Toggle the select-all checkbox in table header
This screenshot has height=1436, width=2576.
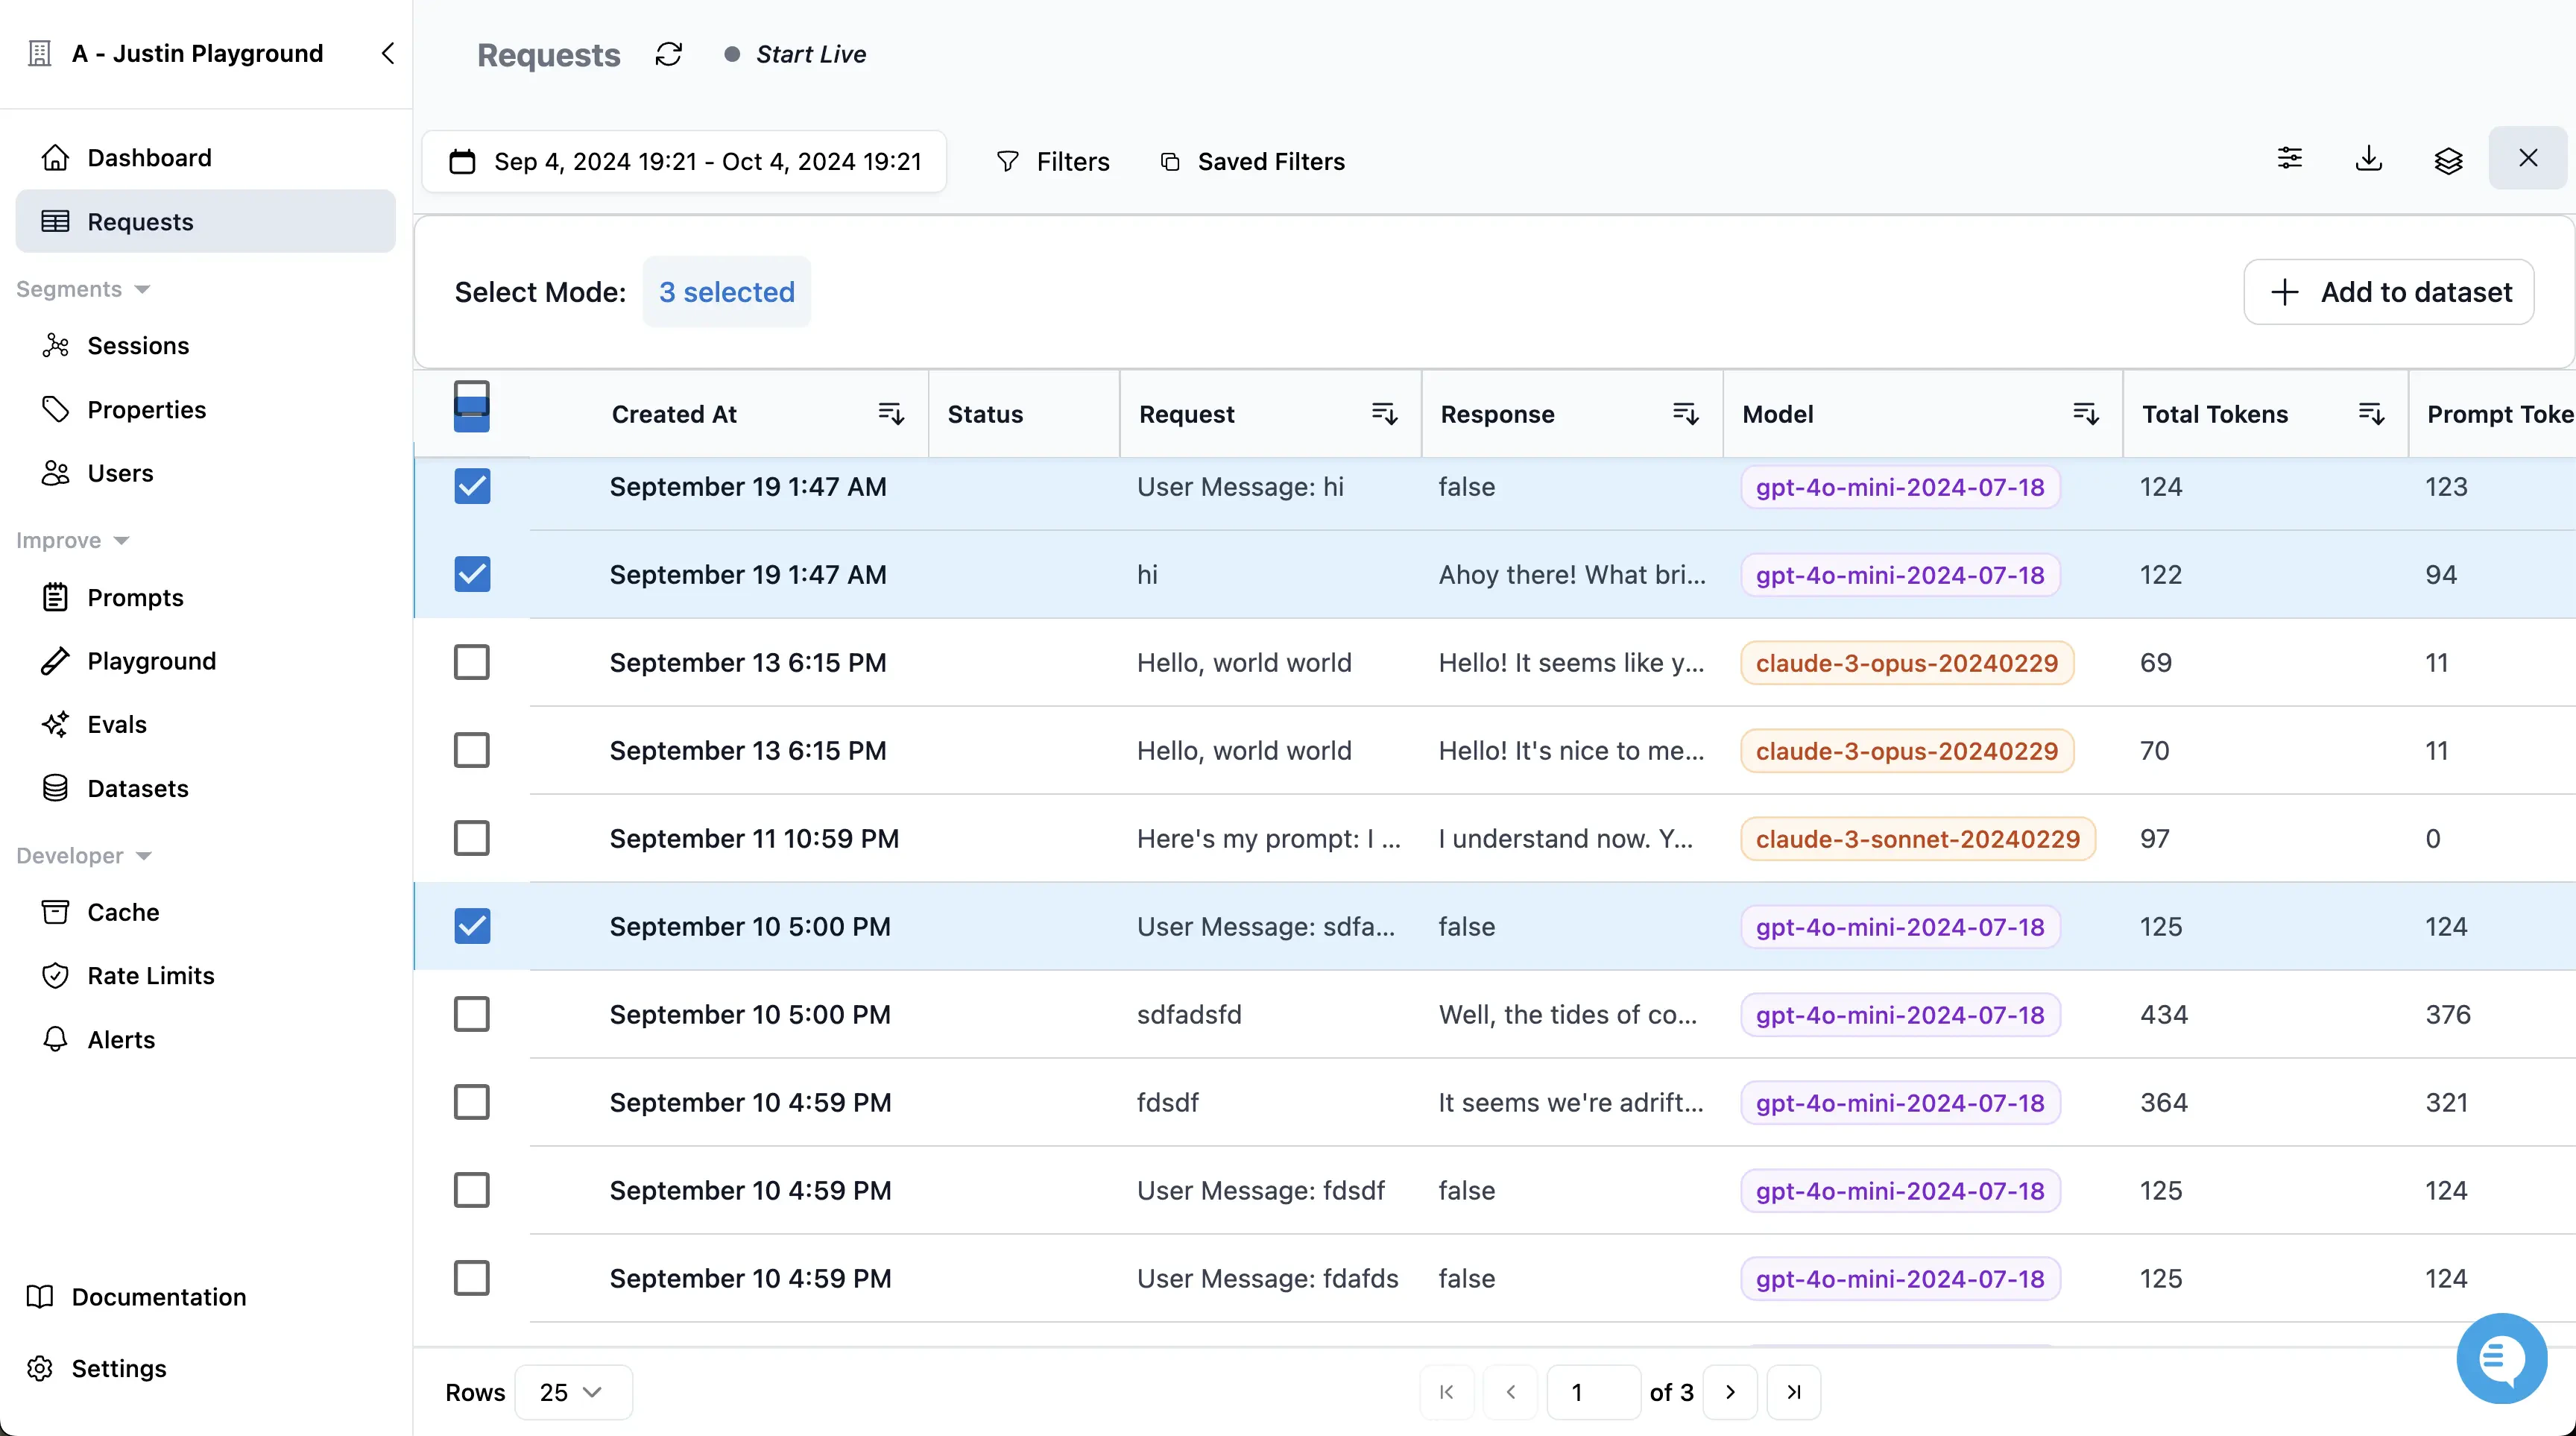471,406
